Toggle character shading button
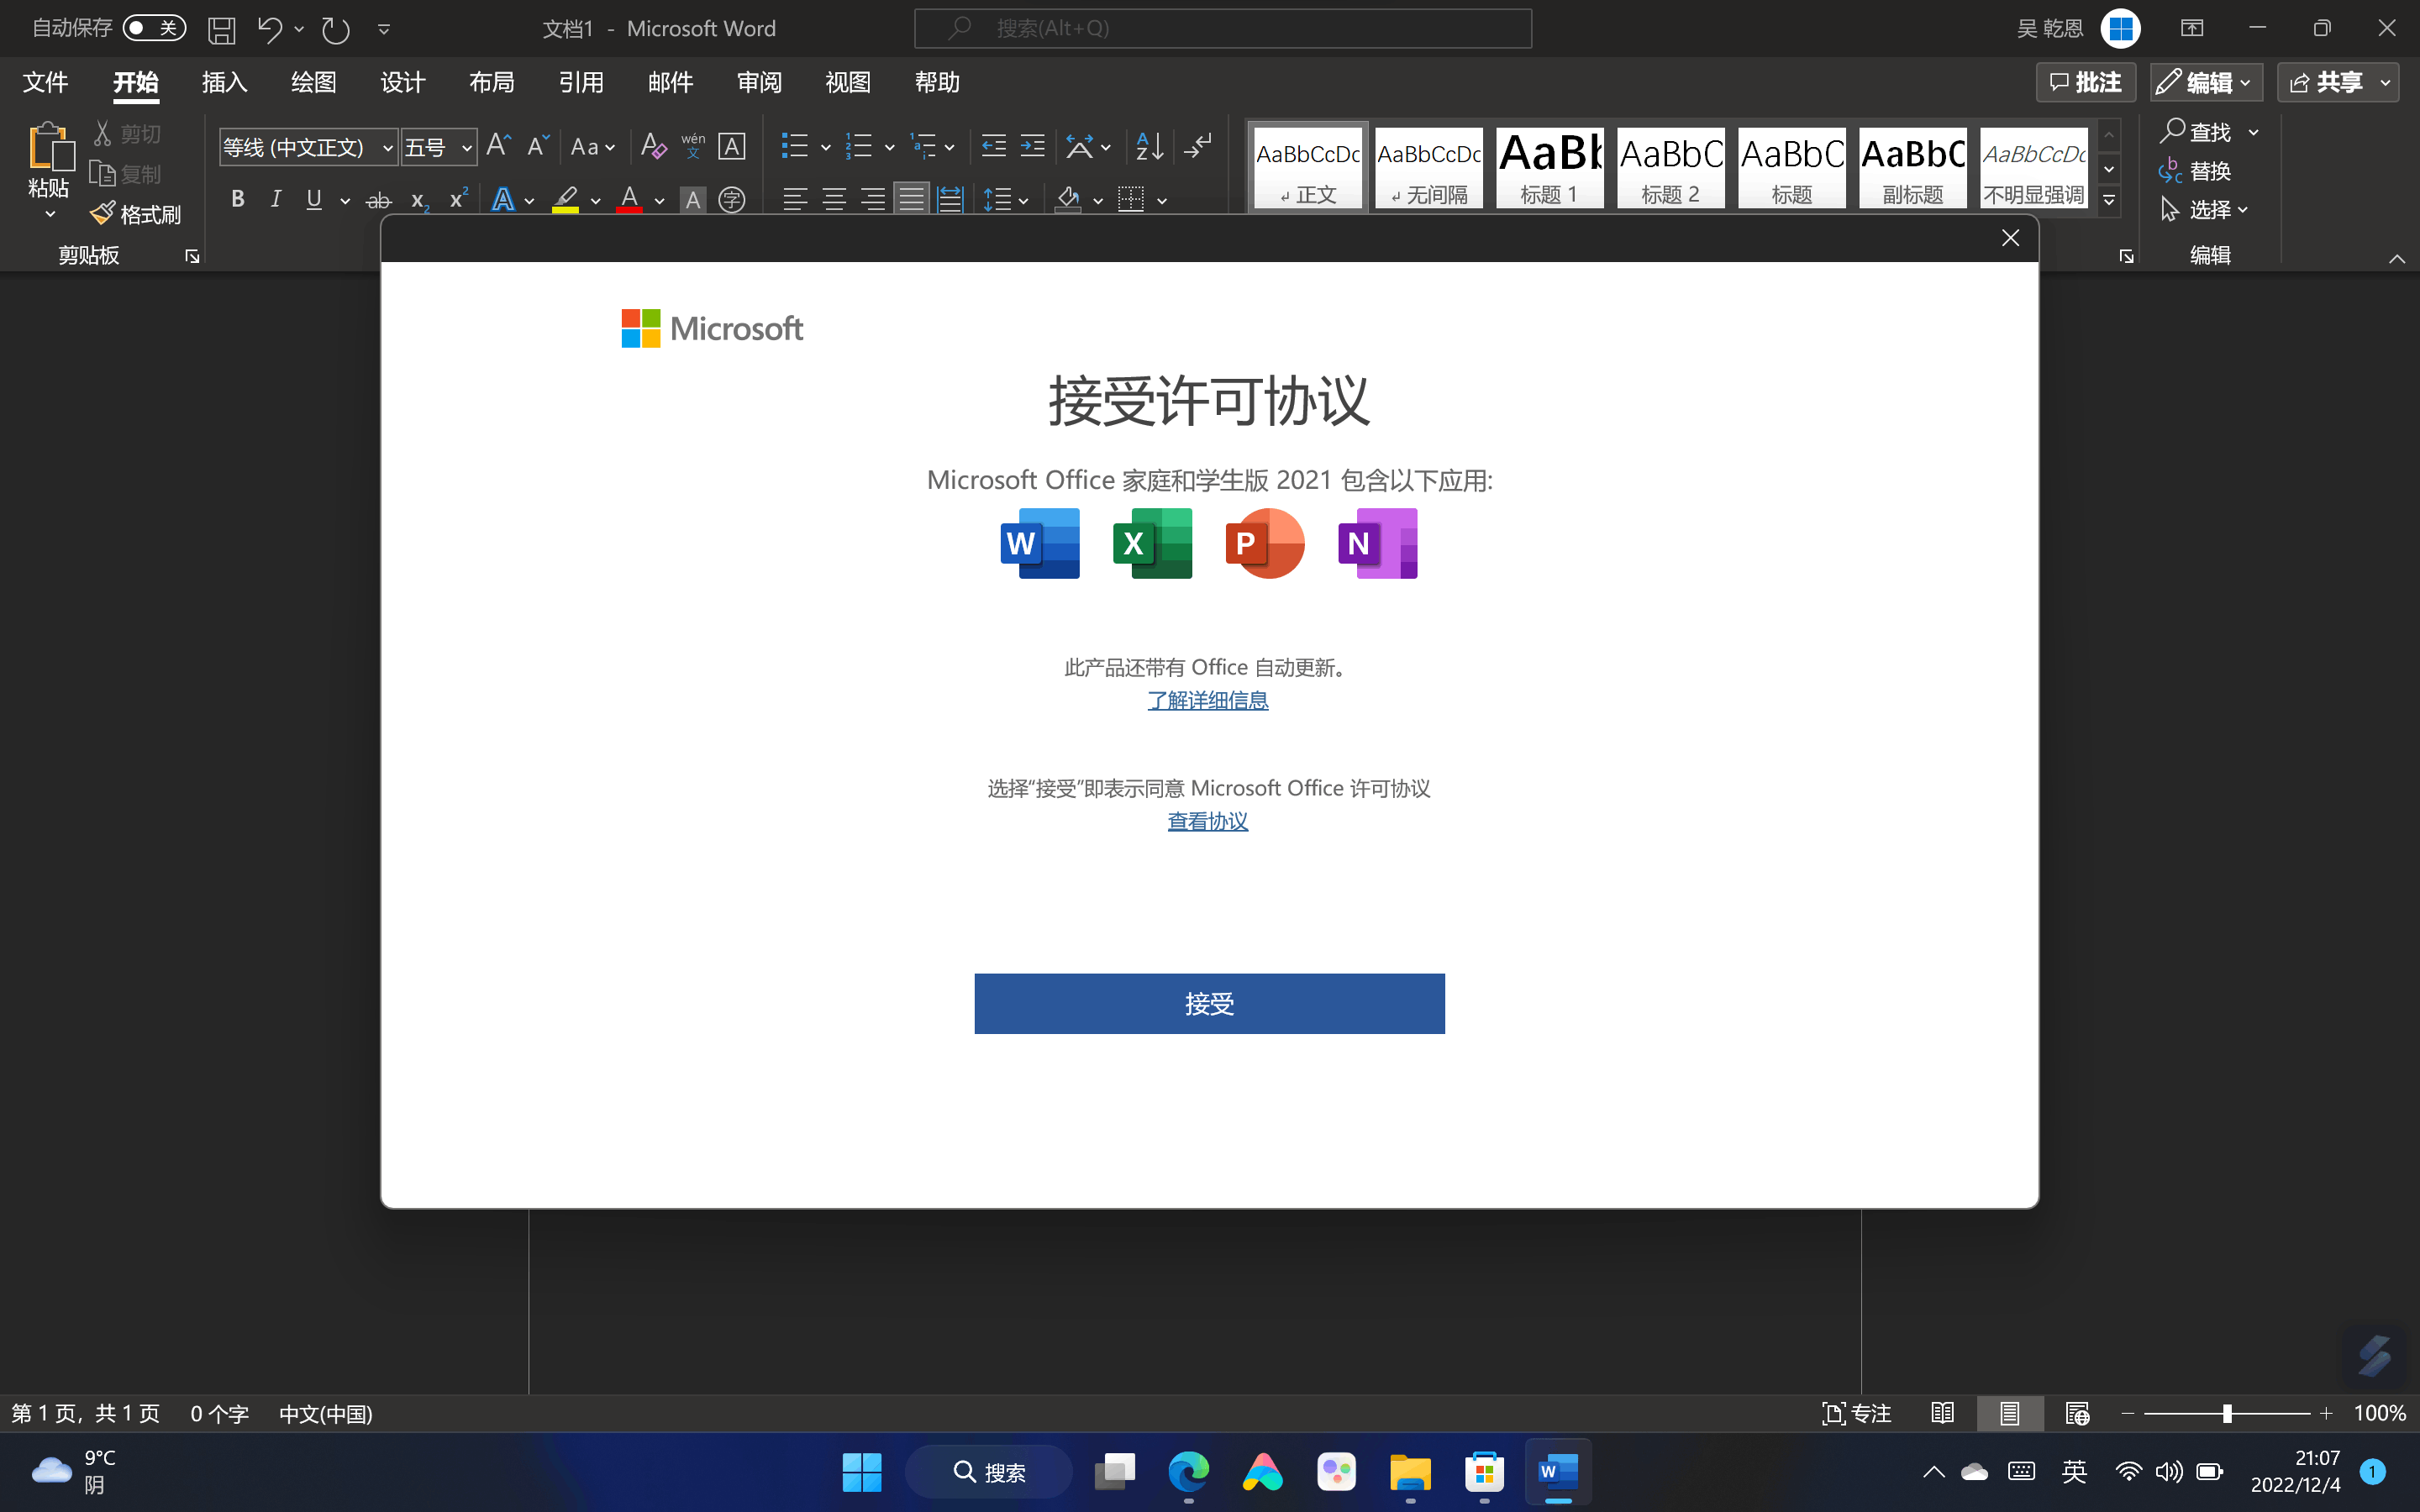 pos(692,200)
